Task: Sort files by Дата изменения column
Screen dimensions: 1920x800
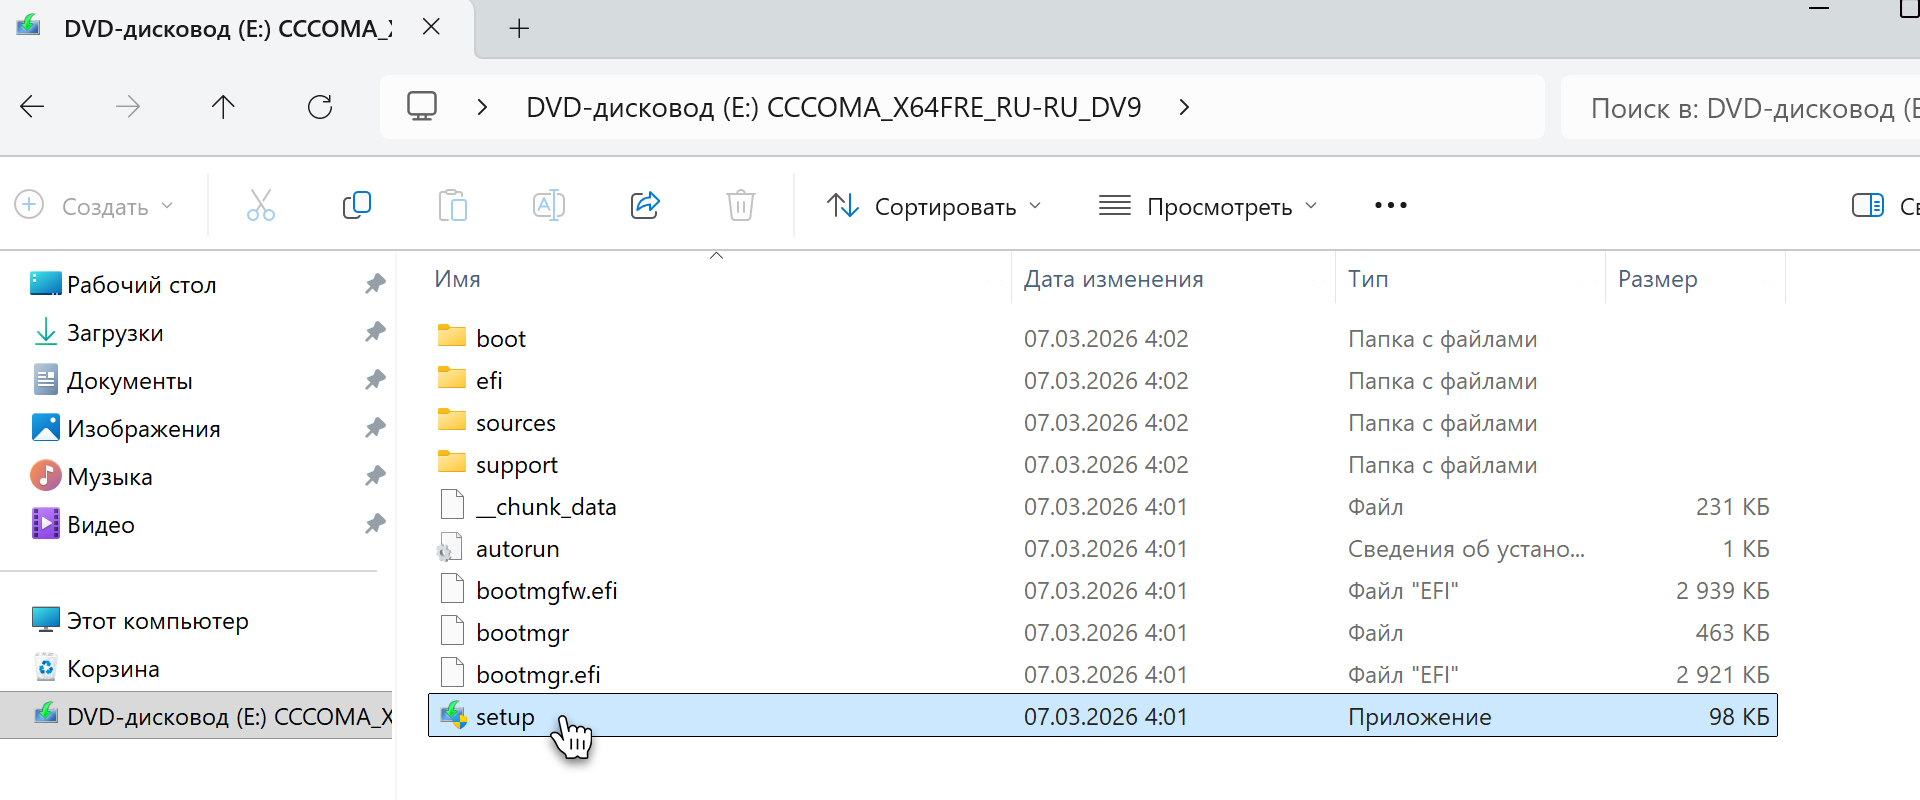Action: (x=1113, y=279)
